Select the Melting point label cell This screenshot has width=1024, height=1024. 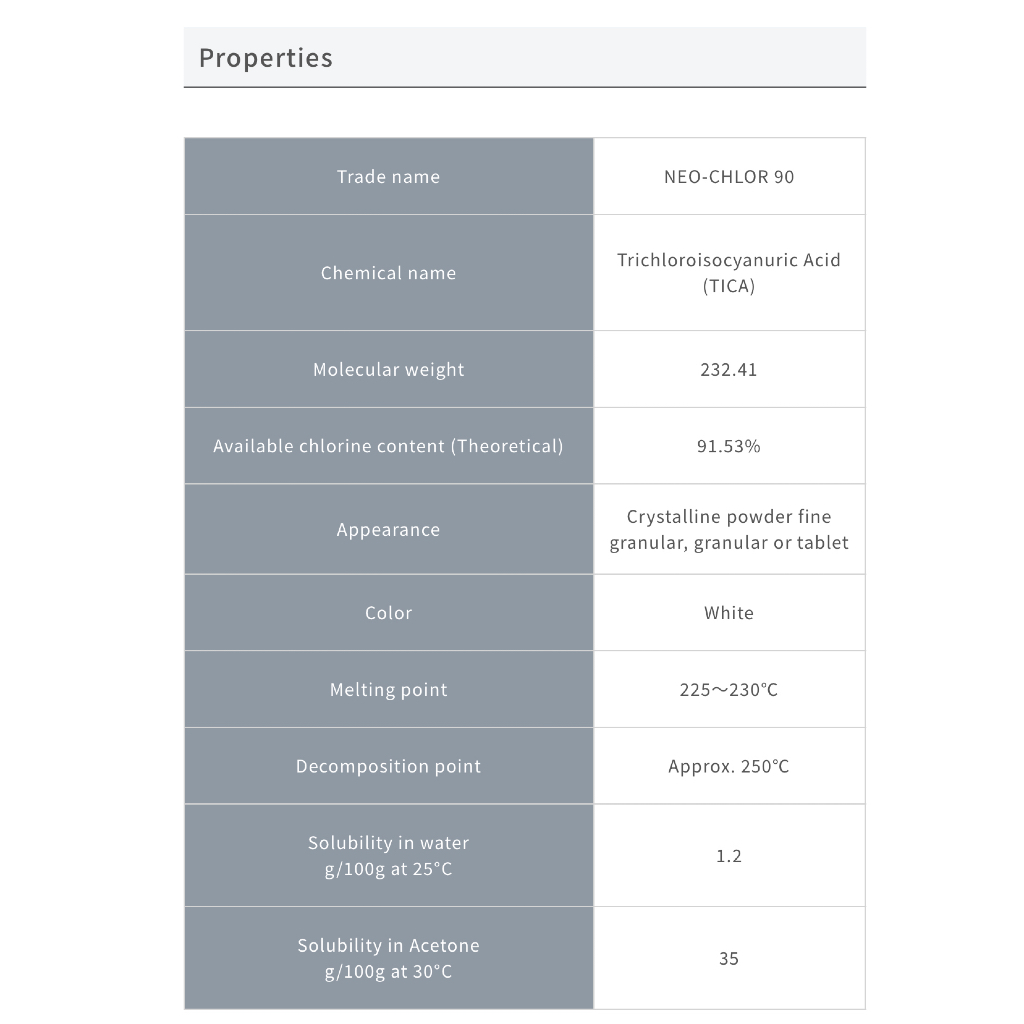[x=389, y=689]
